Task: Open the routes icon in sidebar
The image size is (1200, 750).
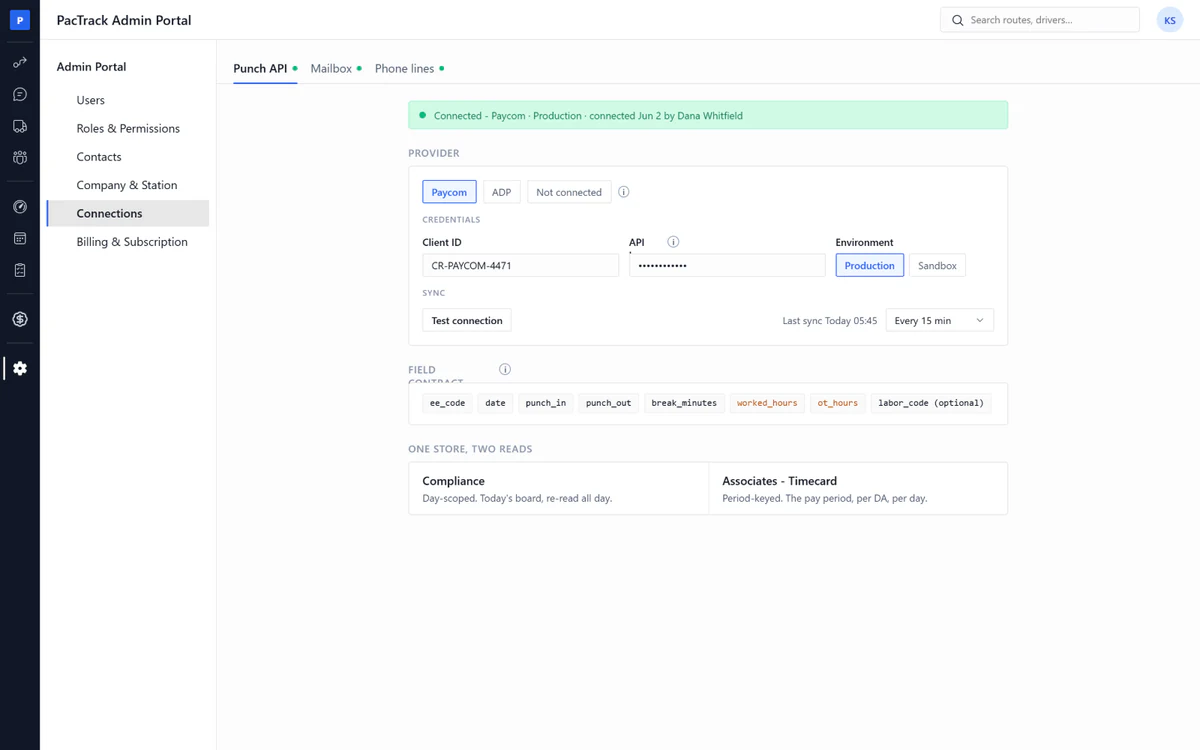Action: (20, 63)
